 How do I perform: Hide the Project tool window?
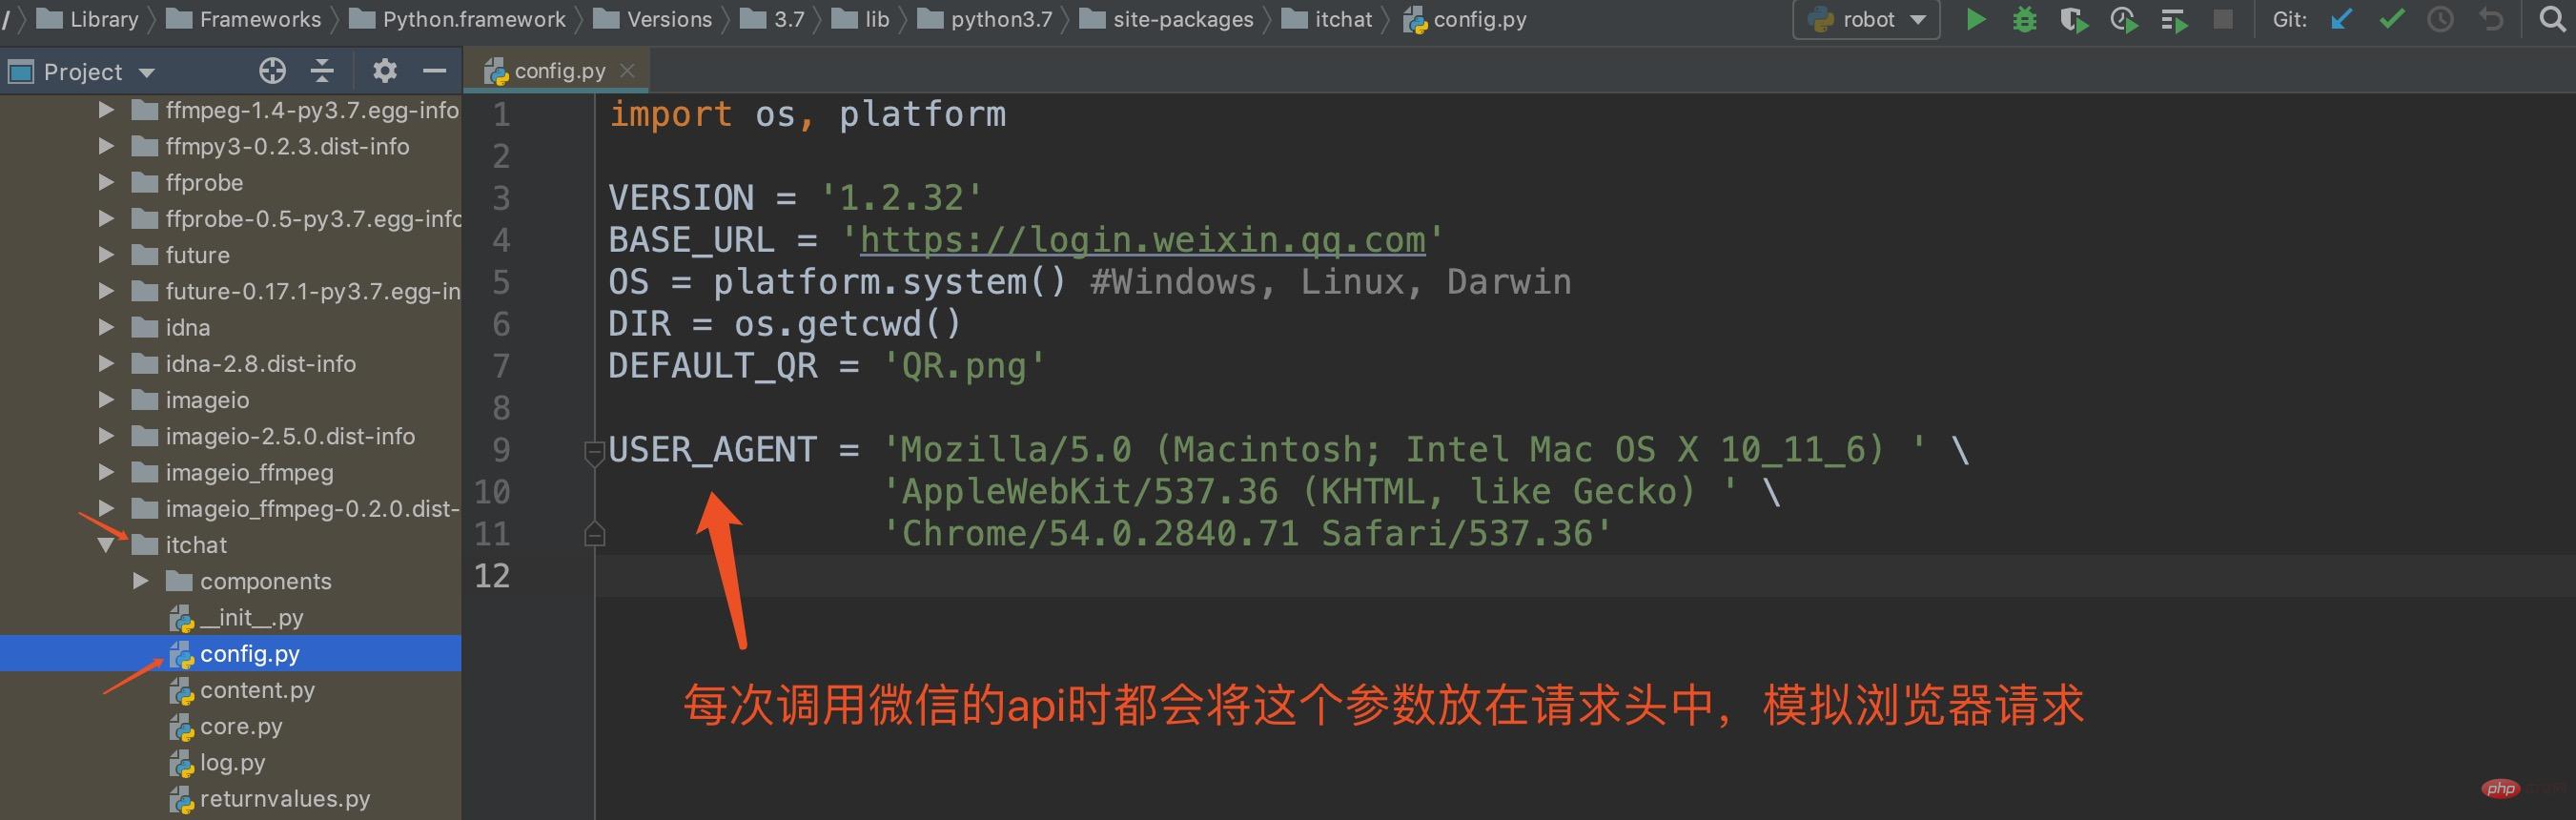point(434,71)
